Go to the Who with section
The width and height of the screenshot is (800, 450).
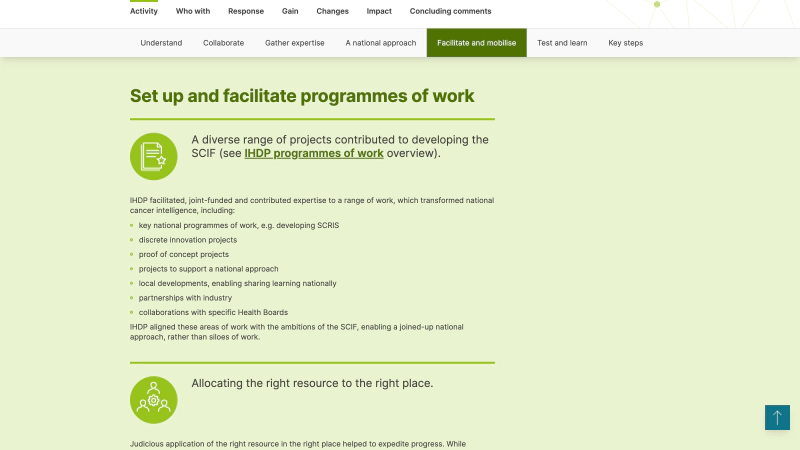(x=193, y=12)
